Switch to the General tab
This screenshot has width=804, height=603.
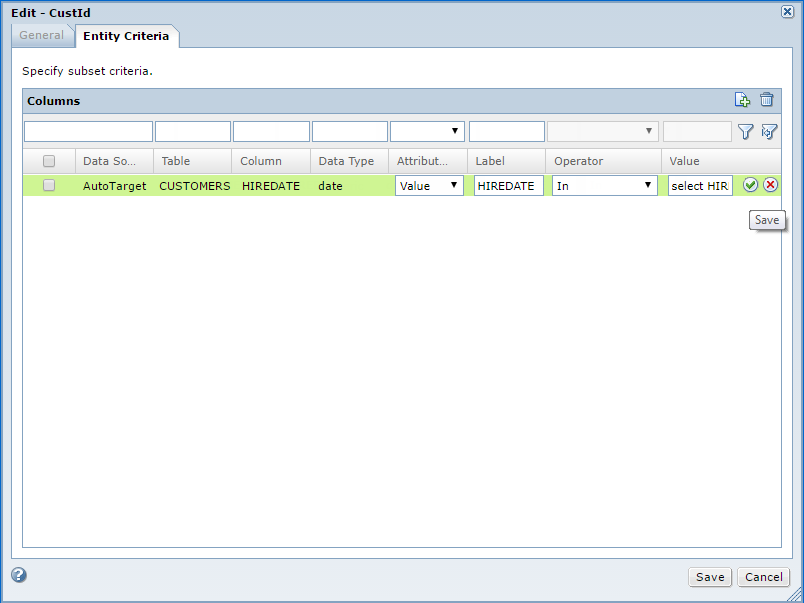pyautogui.click(x=42, y=35)
